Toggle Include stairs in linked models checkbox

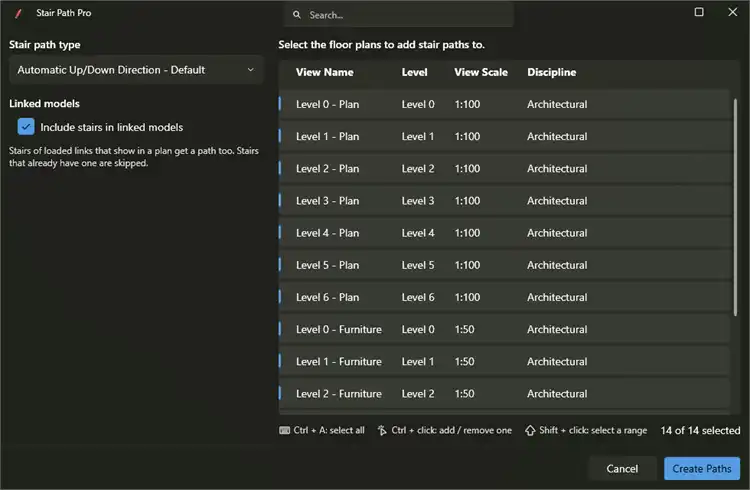point(26,127)
